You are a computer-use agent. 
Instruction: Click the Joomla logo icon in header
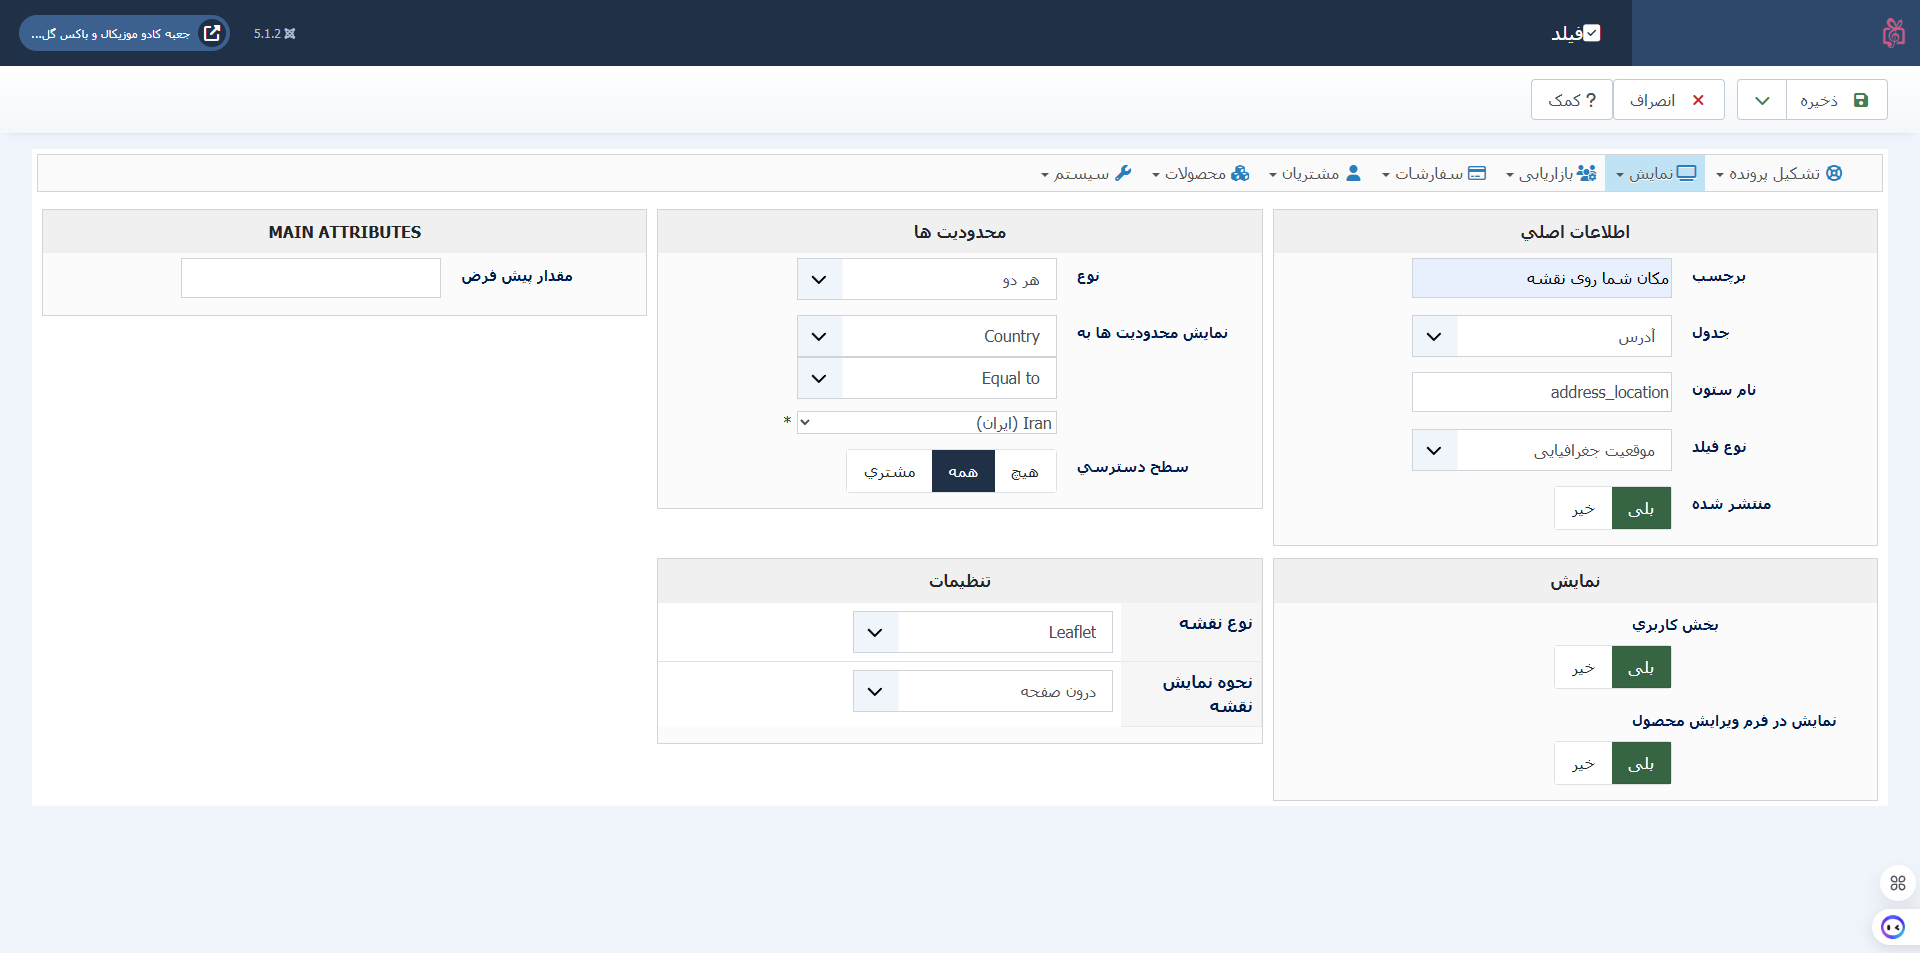click(1893, 33)
